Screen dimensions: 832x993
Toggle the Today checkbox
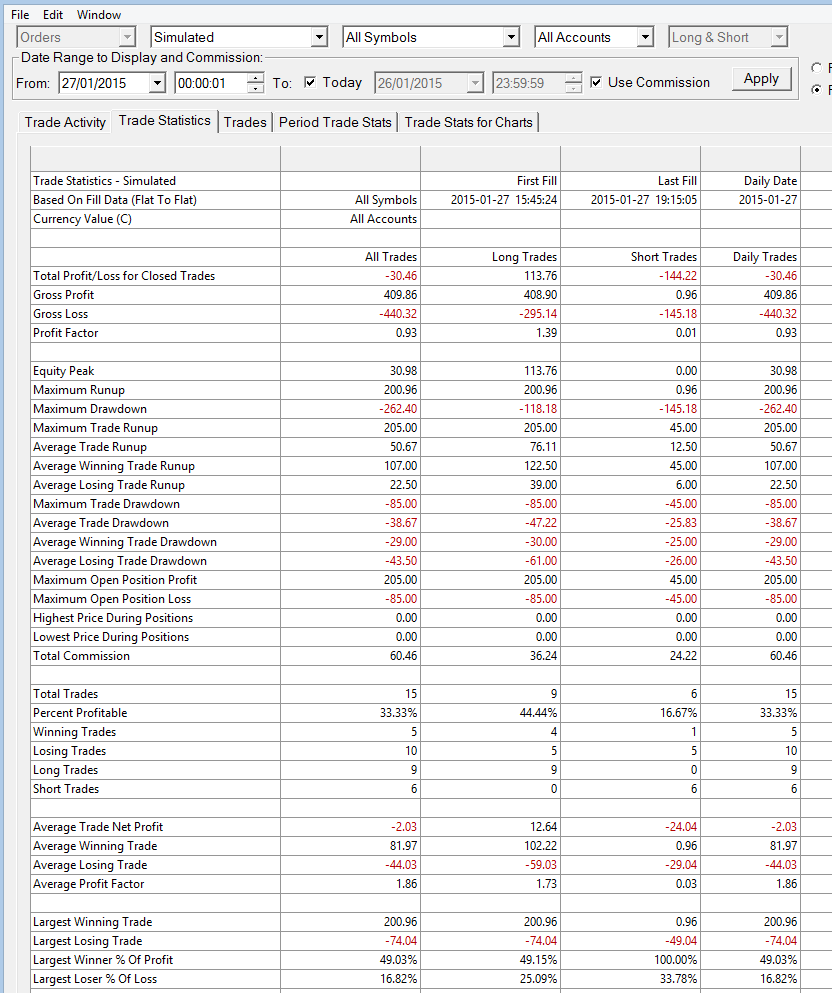(310, 82)
